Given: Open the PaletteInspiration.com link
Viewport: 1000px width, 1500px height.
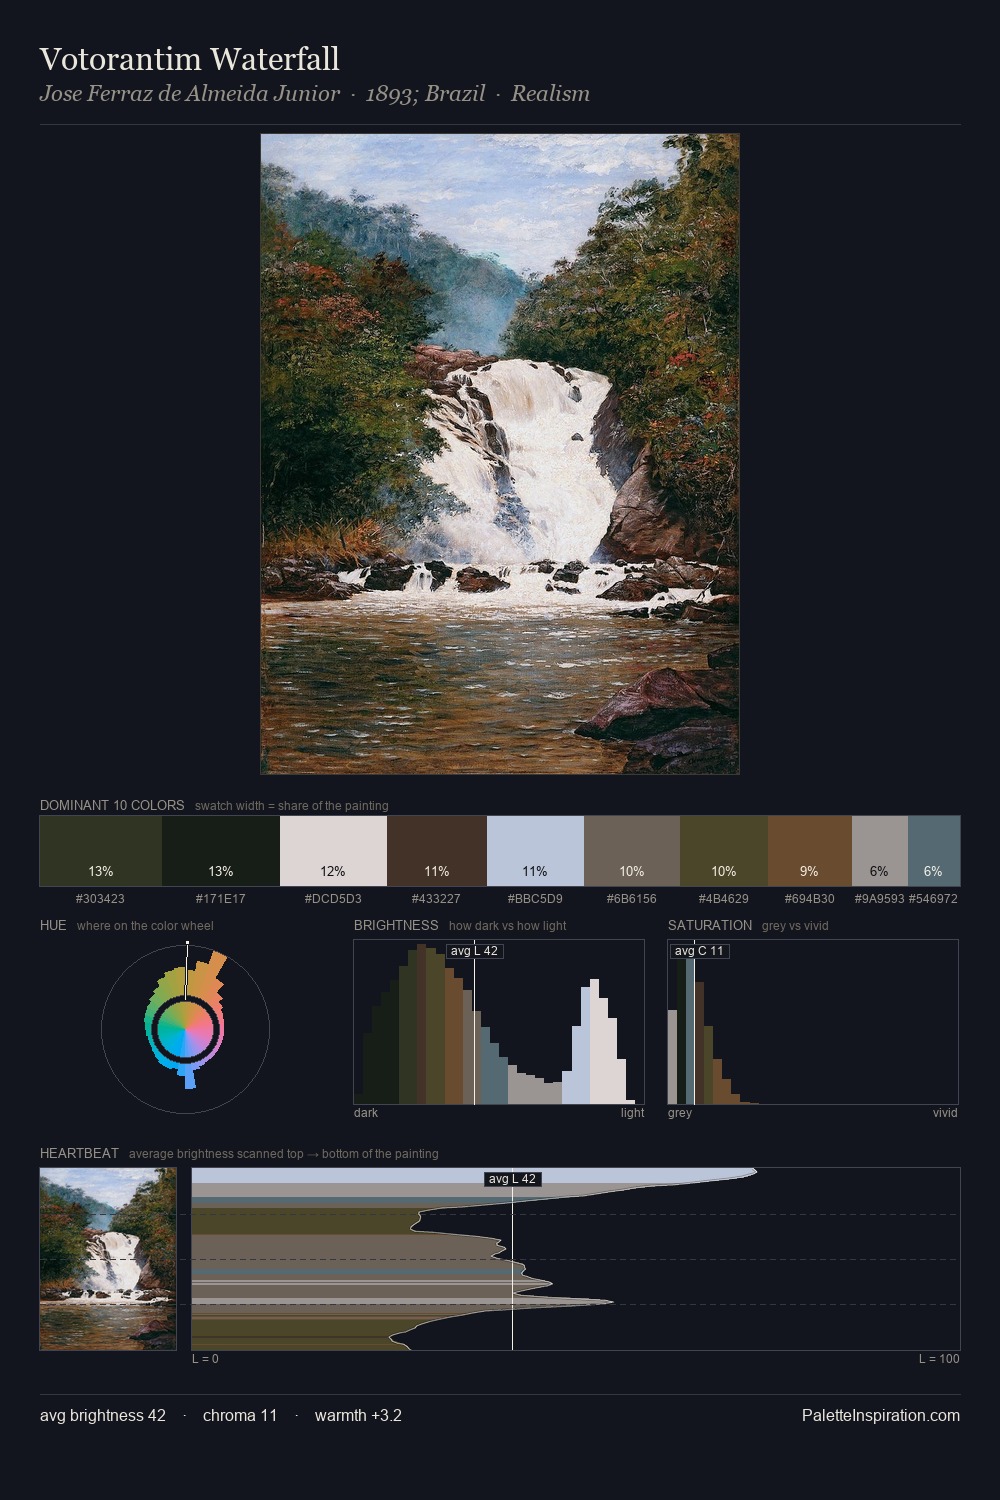Looking at the screenshot, I should 881,1415.
